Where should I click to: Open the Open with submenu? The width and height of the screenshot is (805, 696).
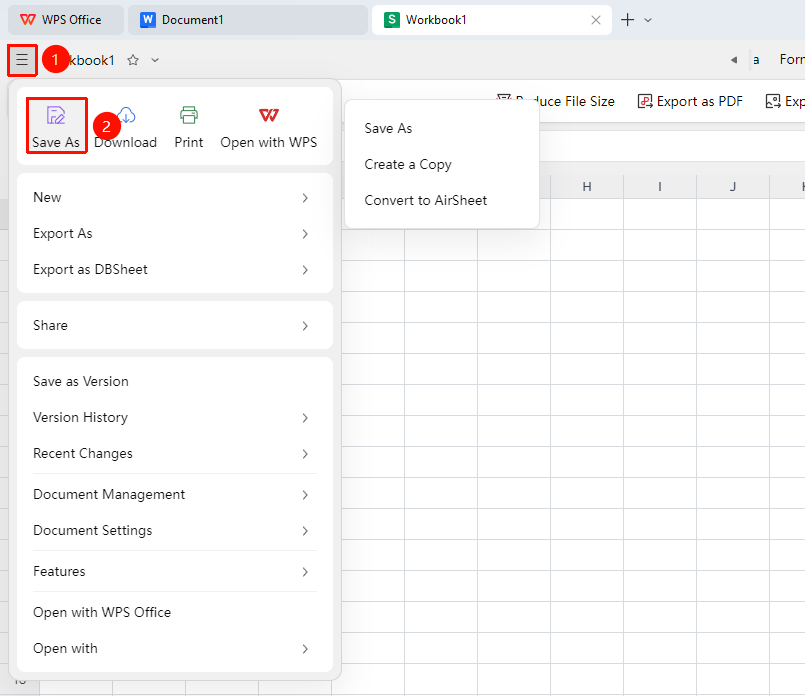pyautogui.click(x=175, y=648)
